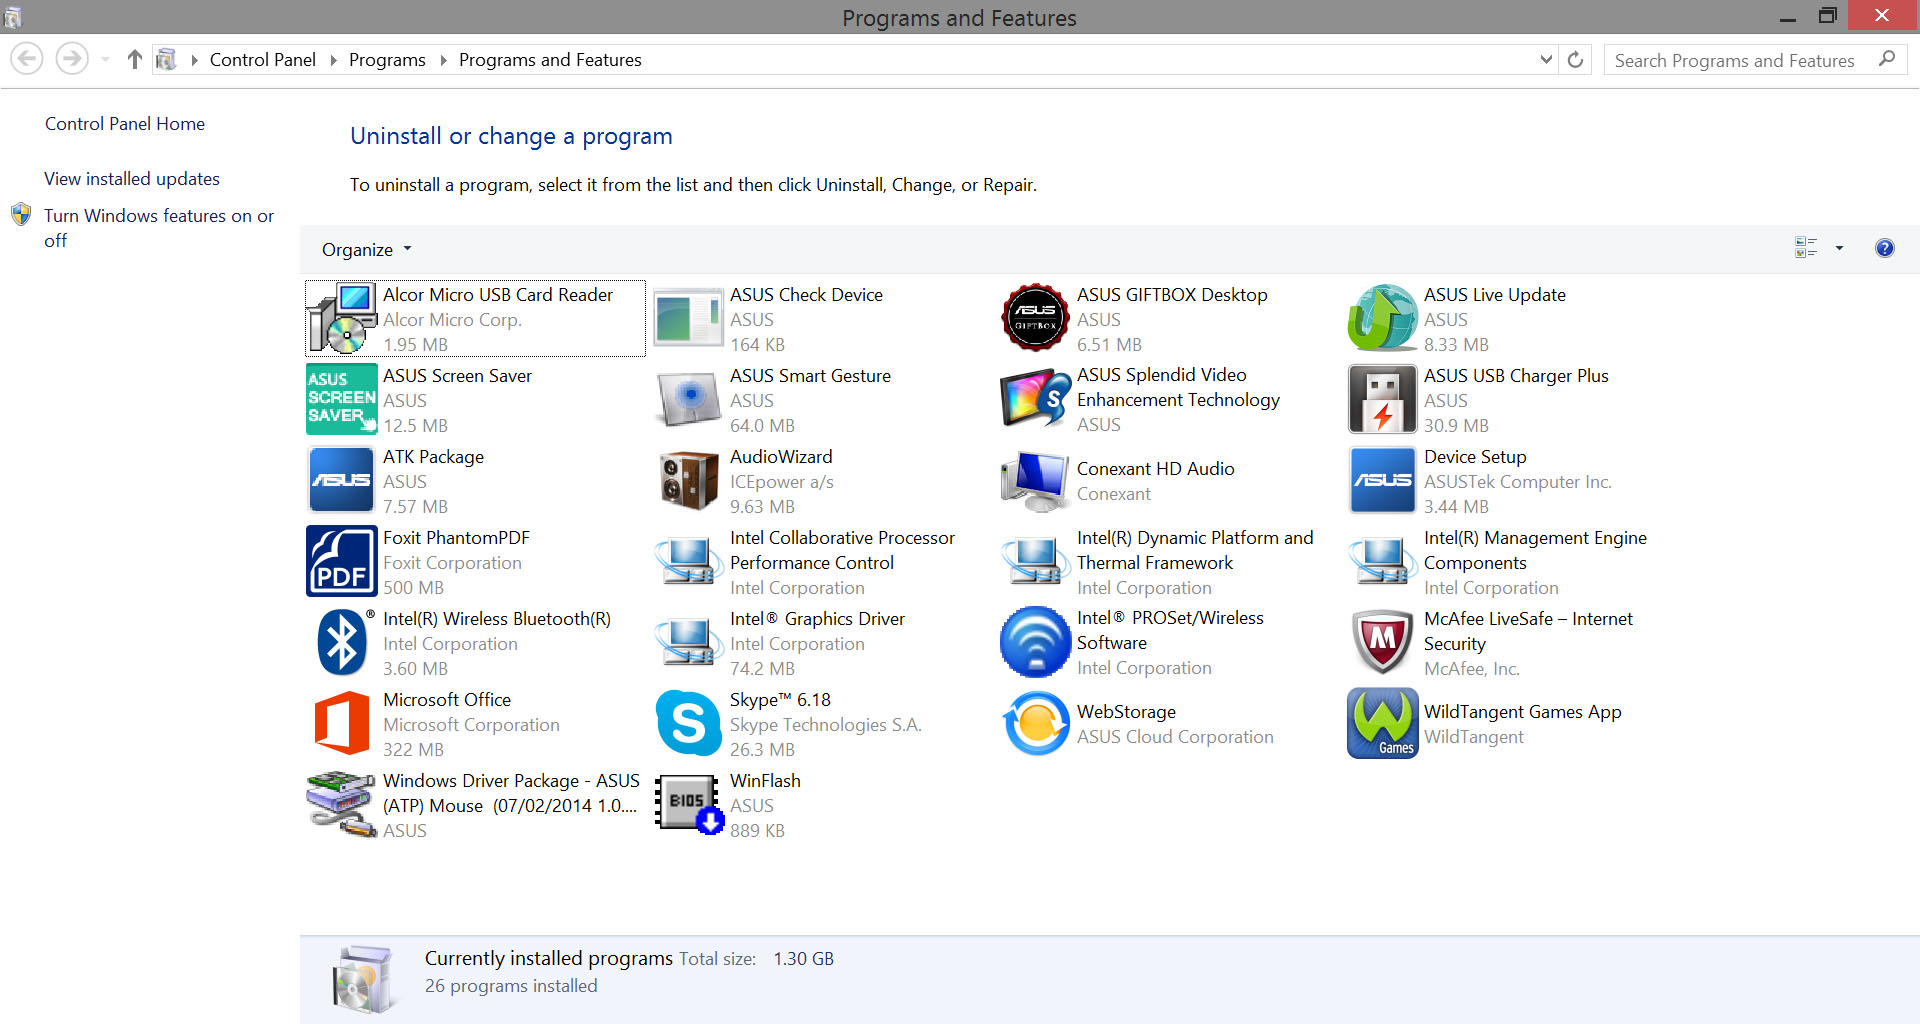Click the Intel Collaborative Processor Performance Control icon

[689, 561]
